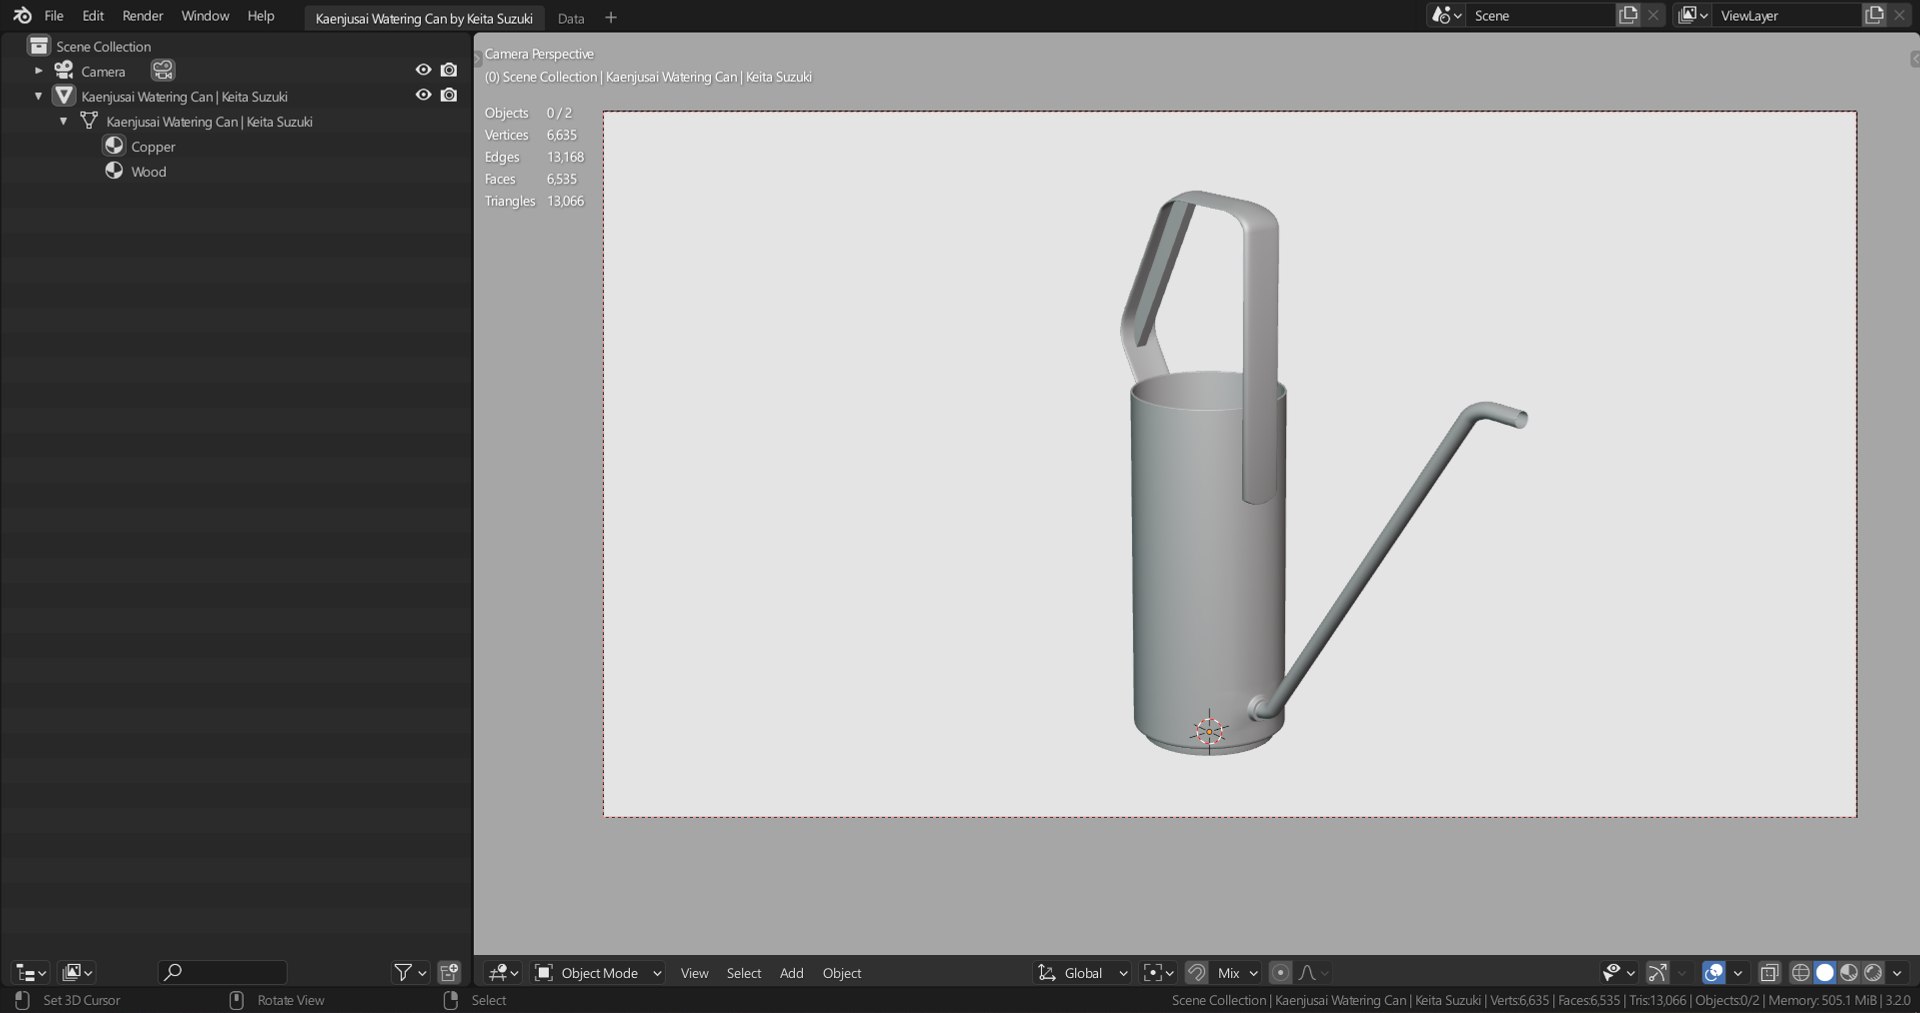Open the outliner filter popover
Viewport: 1920px width, 1013px height.
pos(410,972)
